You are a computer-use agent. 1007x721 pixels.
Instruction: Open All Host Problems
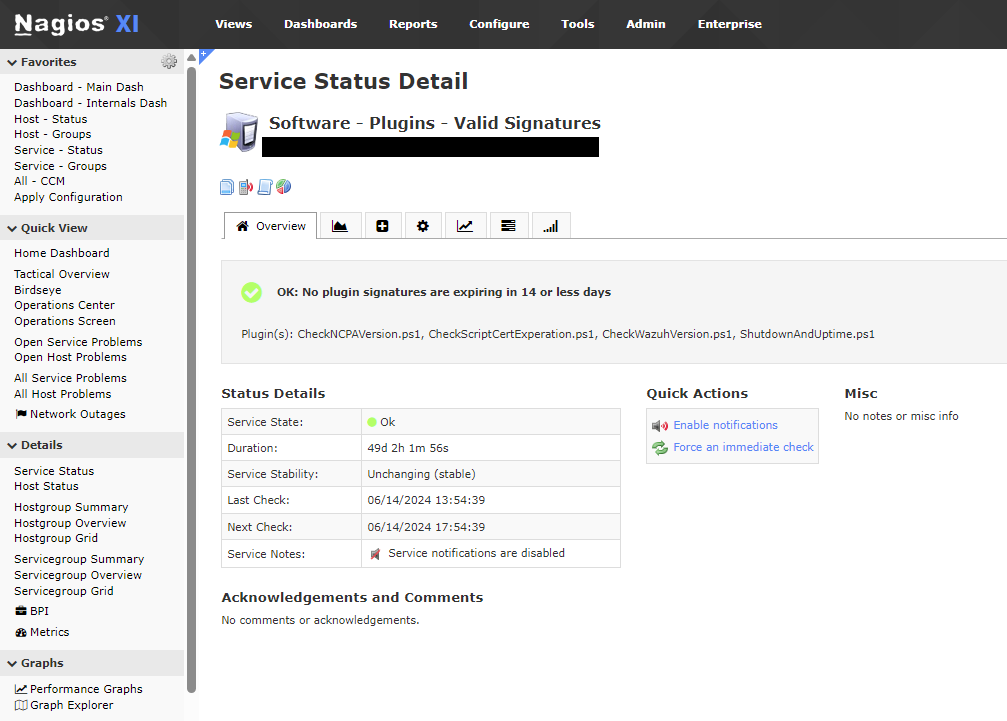(x=63, y=394)
